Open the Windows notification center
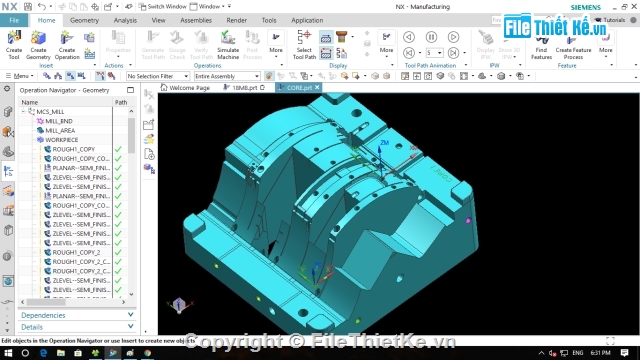 tap(624, 353)
